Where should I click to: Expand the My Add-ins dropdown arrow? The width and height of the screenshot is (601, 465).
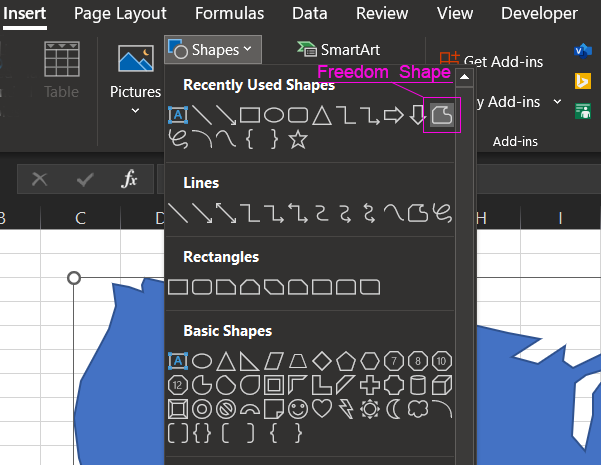[x=558, y=102]
